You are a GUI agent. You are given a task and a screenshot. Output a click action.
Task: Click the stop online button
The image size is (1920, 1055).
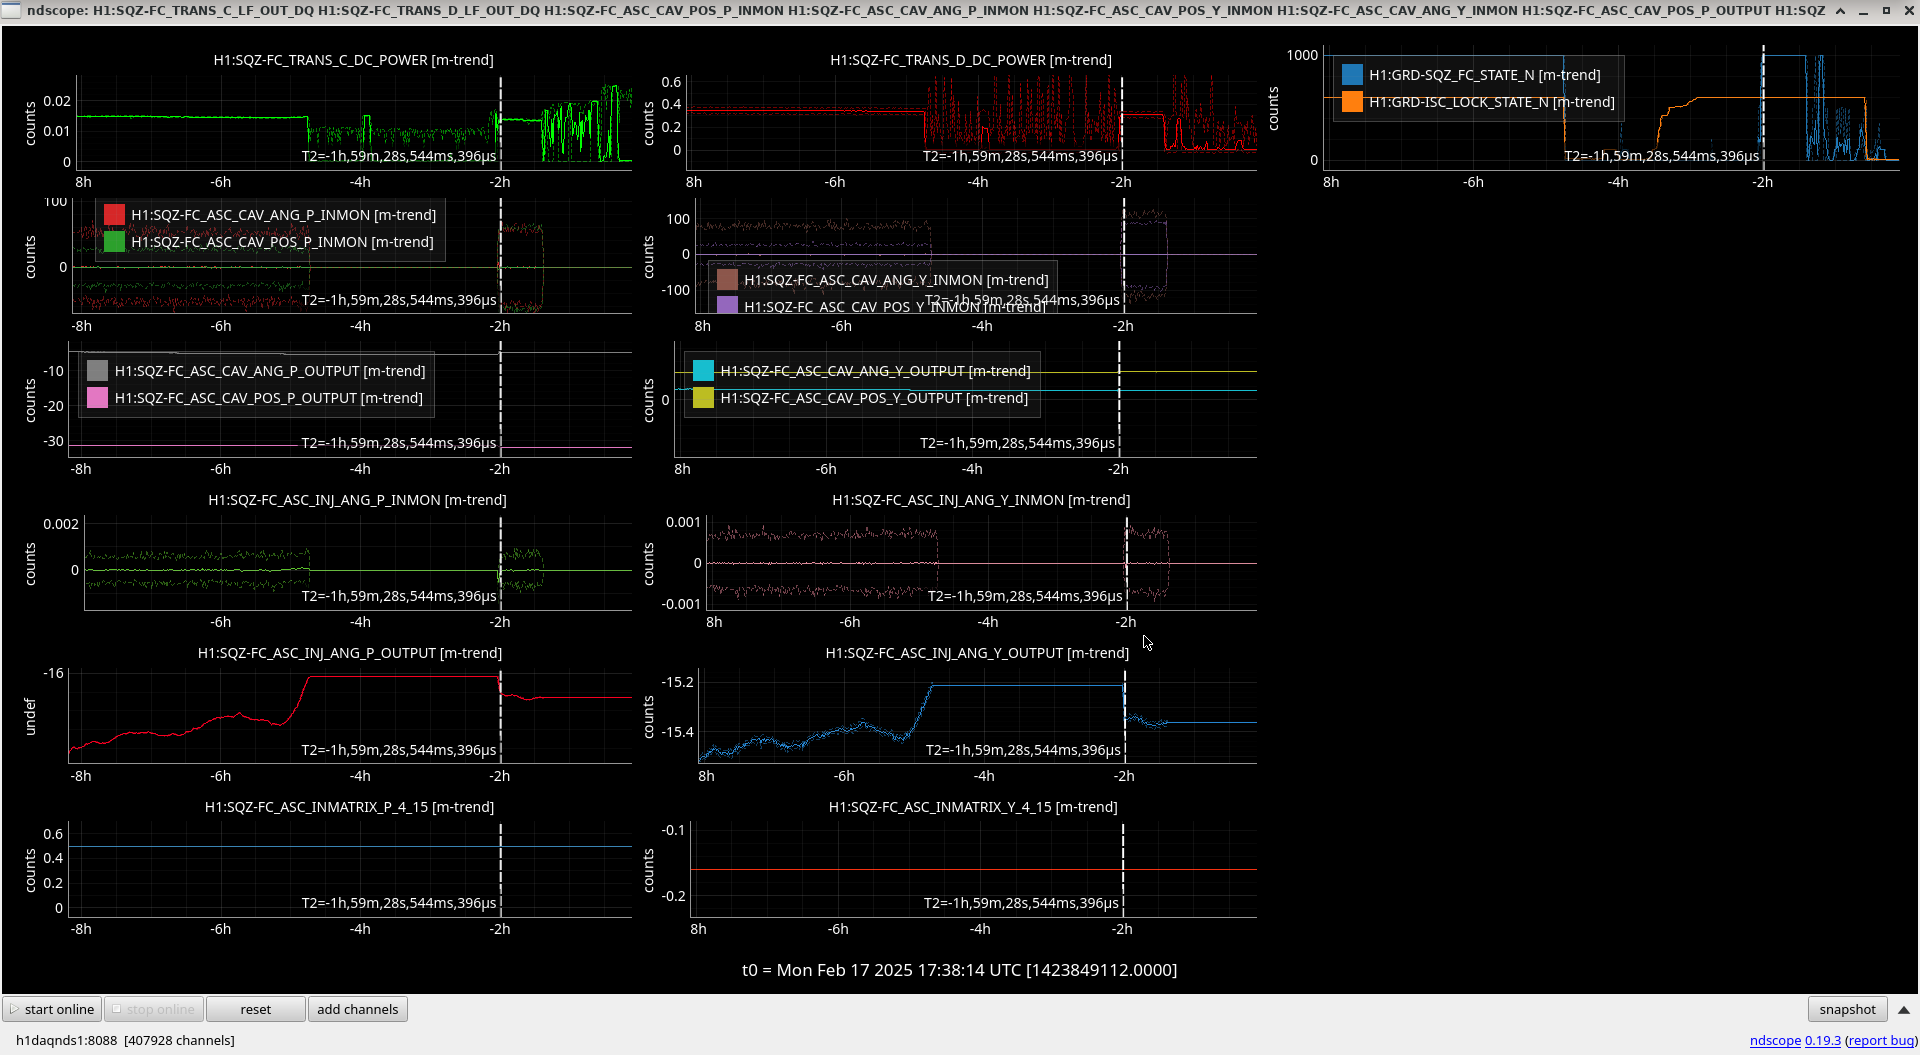click(x=154, y=1009)
